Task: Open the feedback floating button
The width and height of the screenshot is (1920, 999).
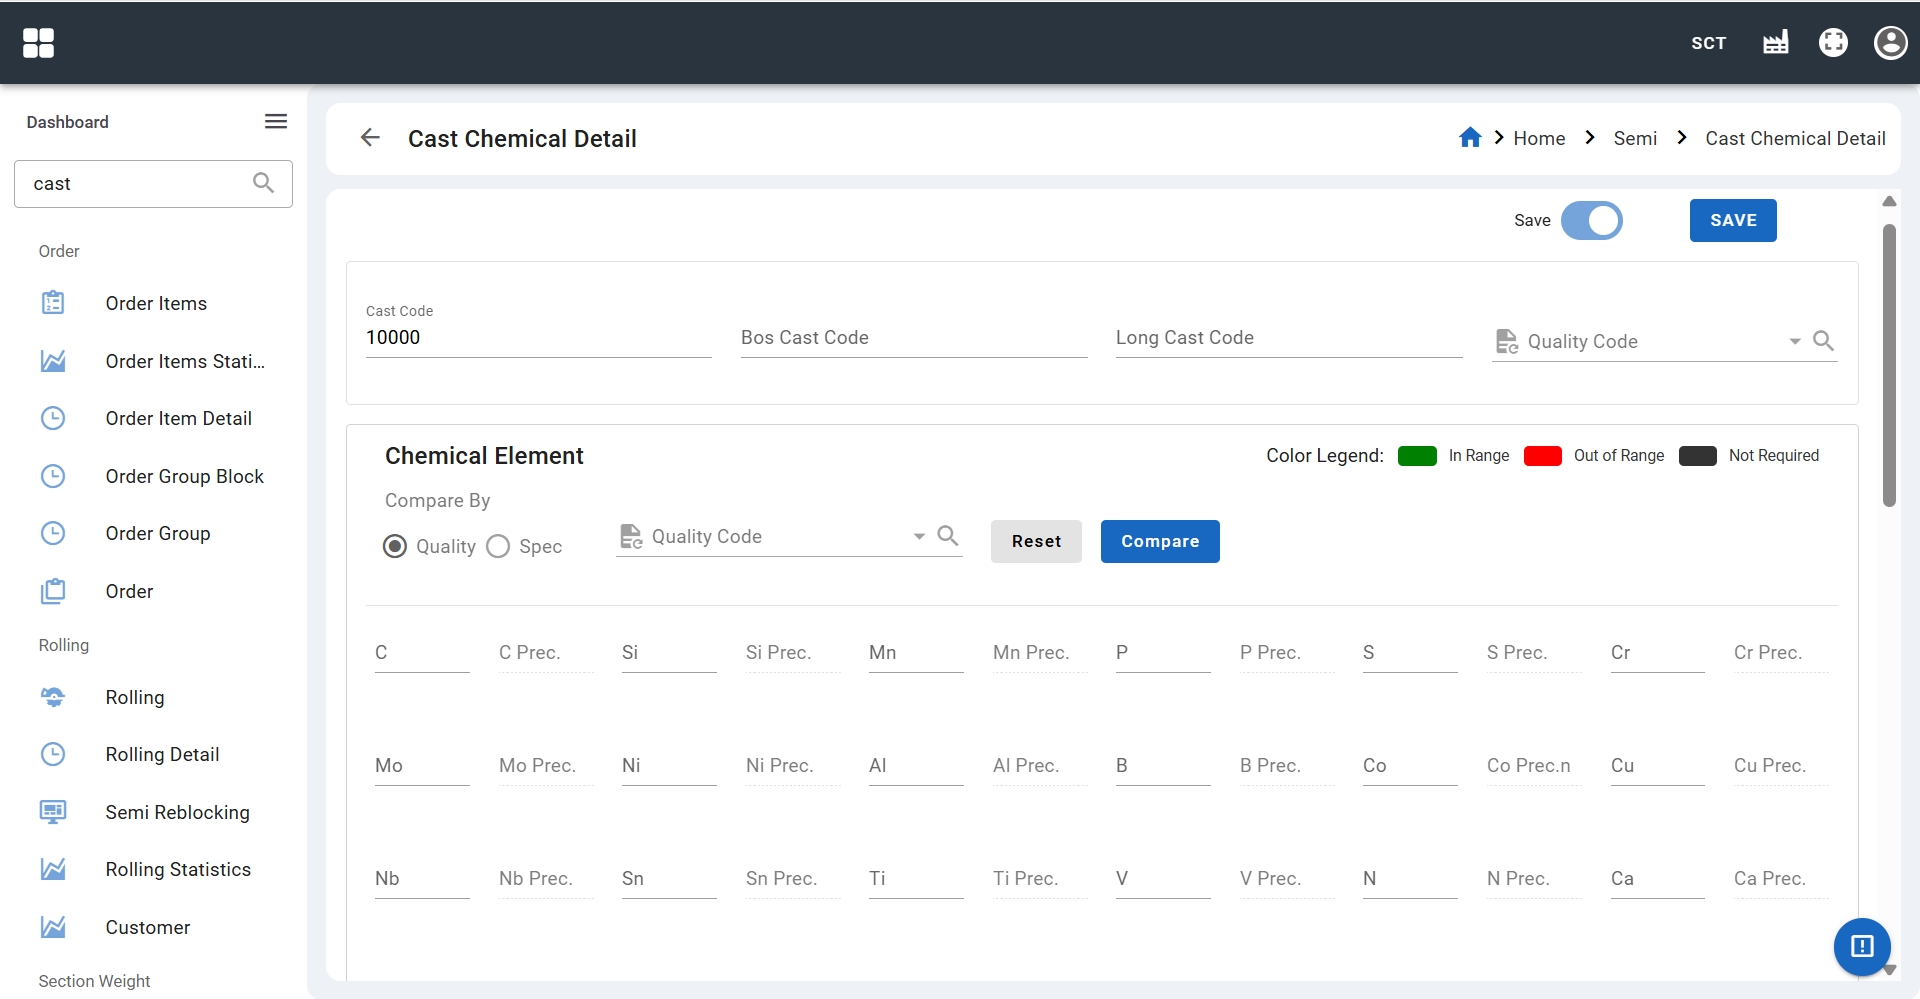Action: pyautogui.click(x=1861, y=946)
